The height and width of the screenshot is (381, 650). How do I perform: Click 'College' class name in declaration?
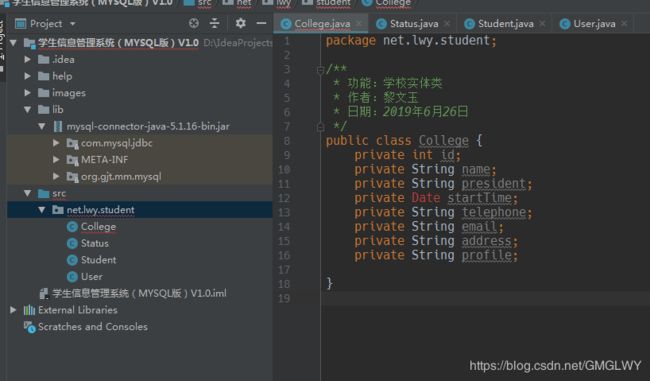(x=444, y=141)
